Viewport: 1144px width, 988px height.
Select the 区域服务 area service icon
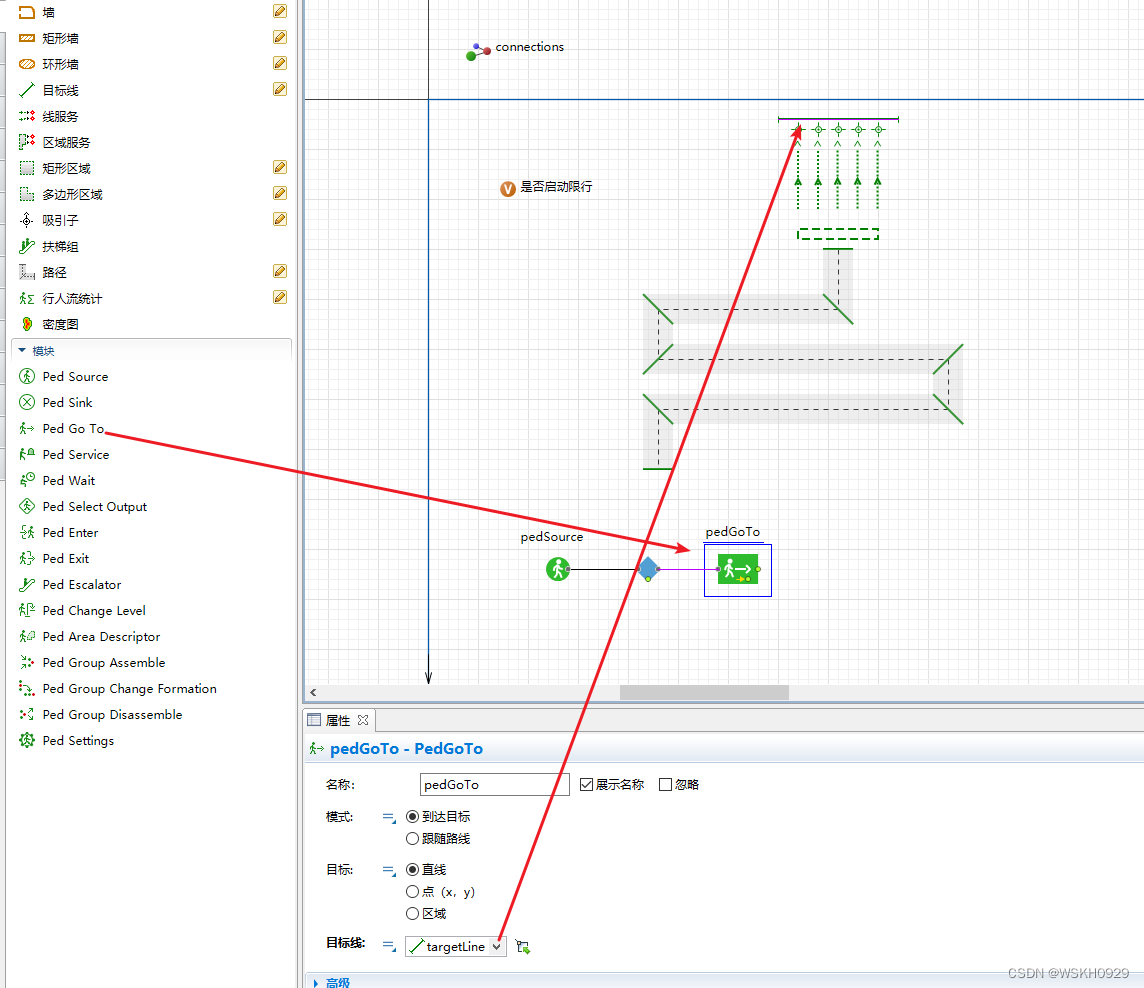click(27, 142)
